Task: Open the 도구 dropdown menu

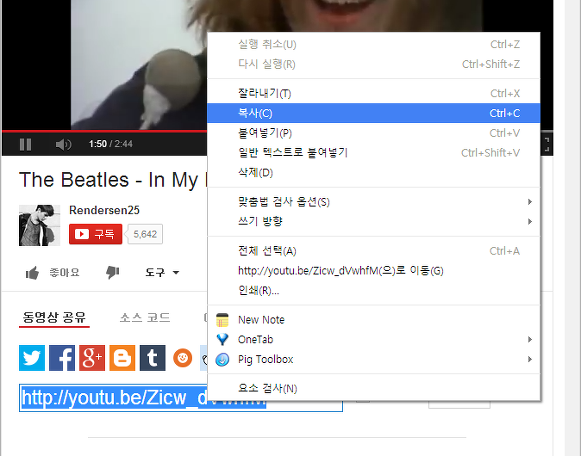Action: 162,273
